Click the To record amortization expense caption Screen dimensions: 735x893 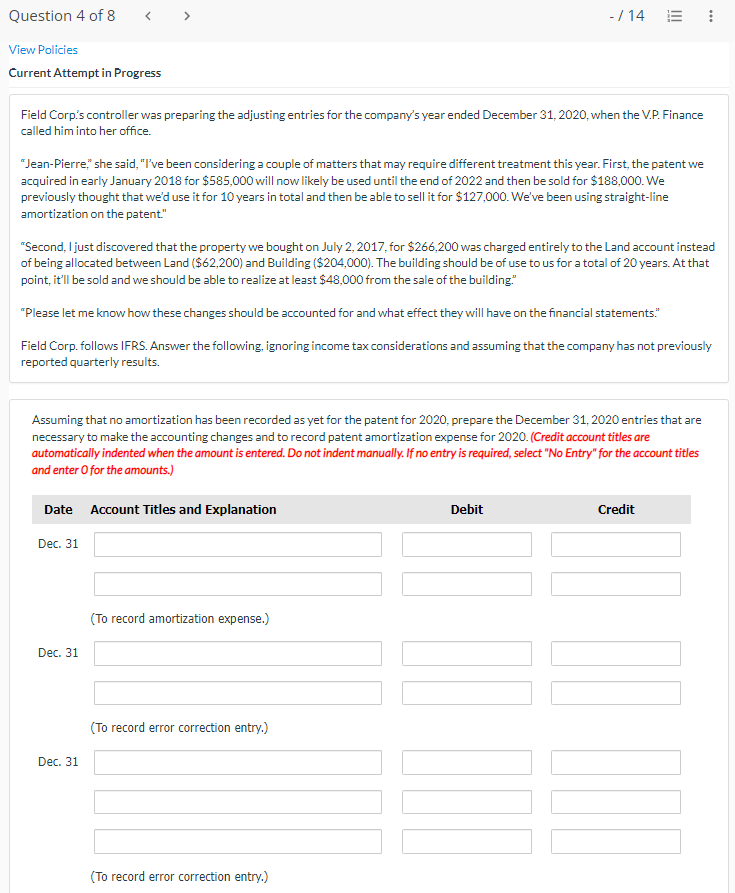[x=179, y=618]
